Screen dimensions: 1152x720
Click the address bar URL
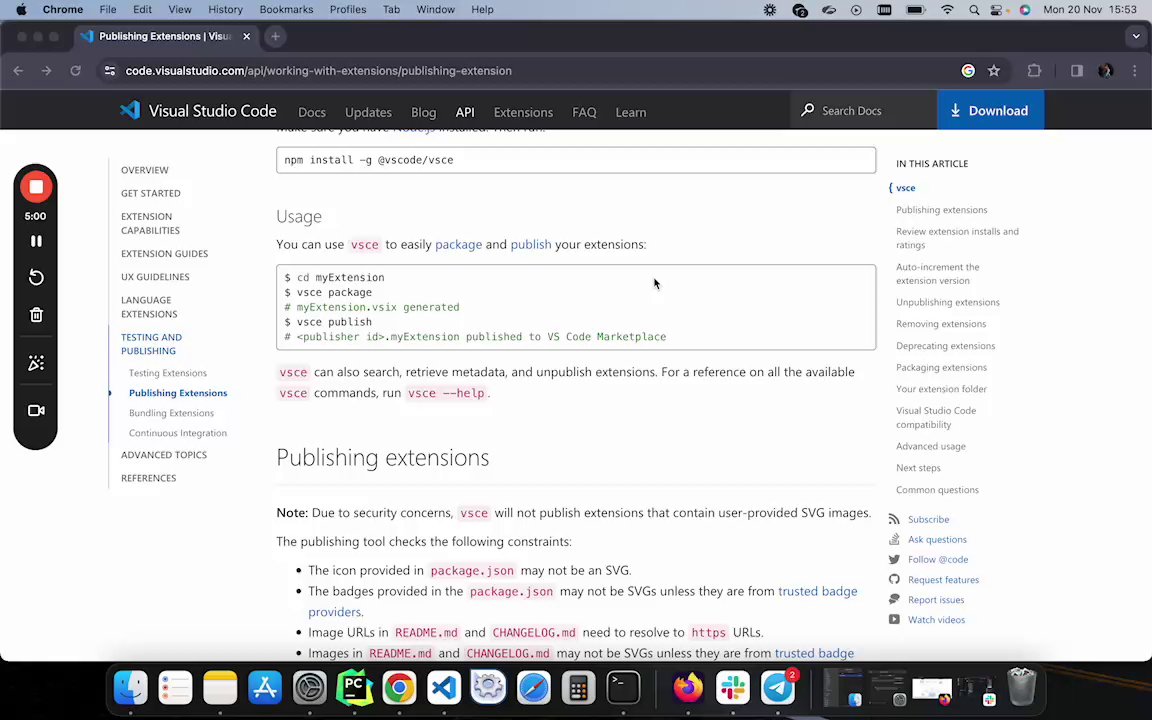click(x=318, y=71)
